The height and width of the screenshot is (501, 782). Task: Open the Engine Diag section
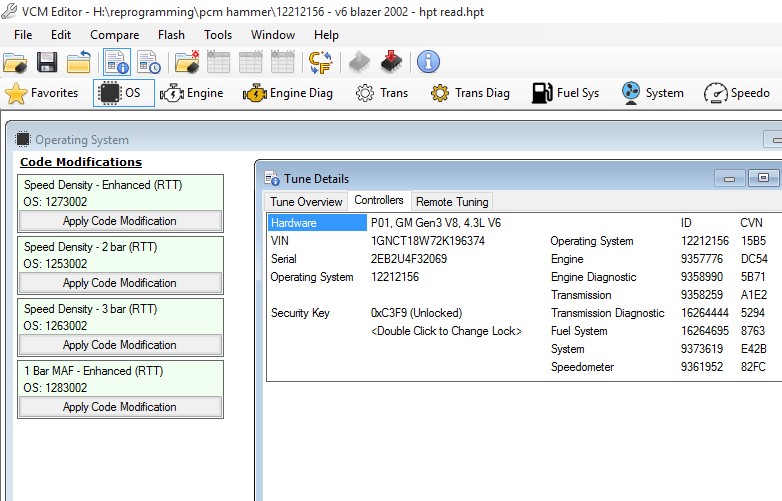coord(288,93)
